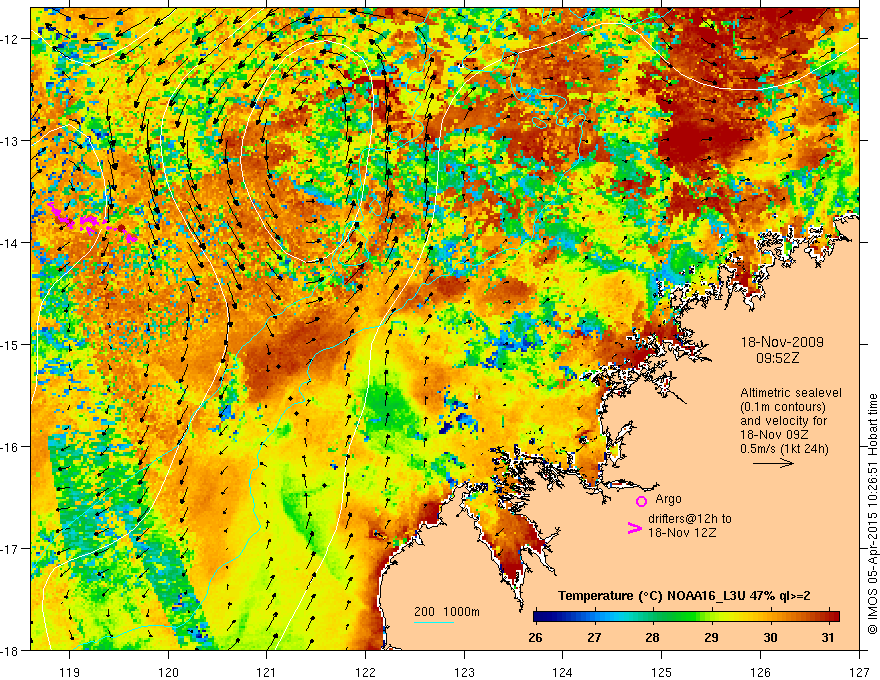Click latitude axis label -16
The width and height of the screenshot is (880, 680).
point(10,447)
